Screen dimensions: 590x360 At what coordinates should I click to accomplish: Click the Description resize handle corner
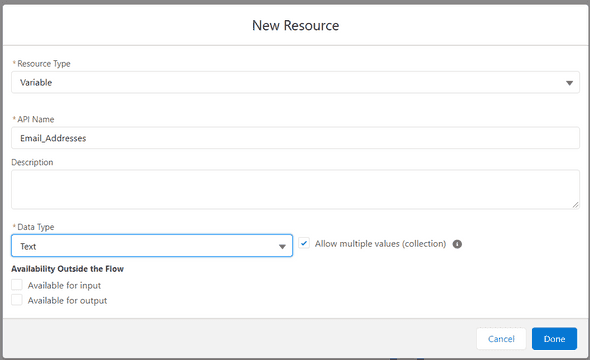coord(575,205)
